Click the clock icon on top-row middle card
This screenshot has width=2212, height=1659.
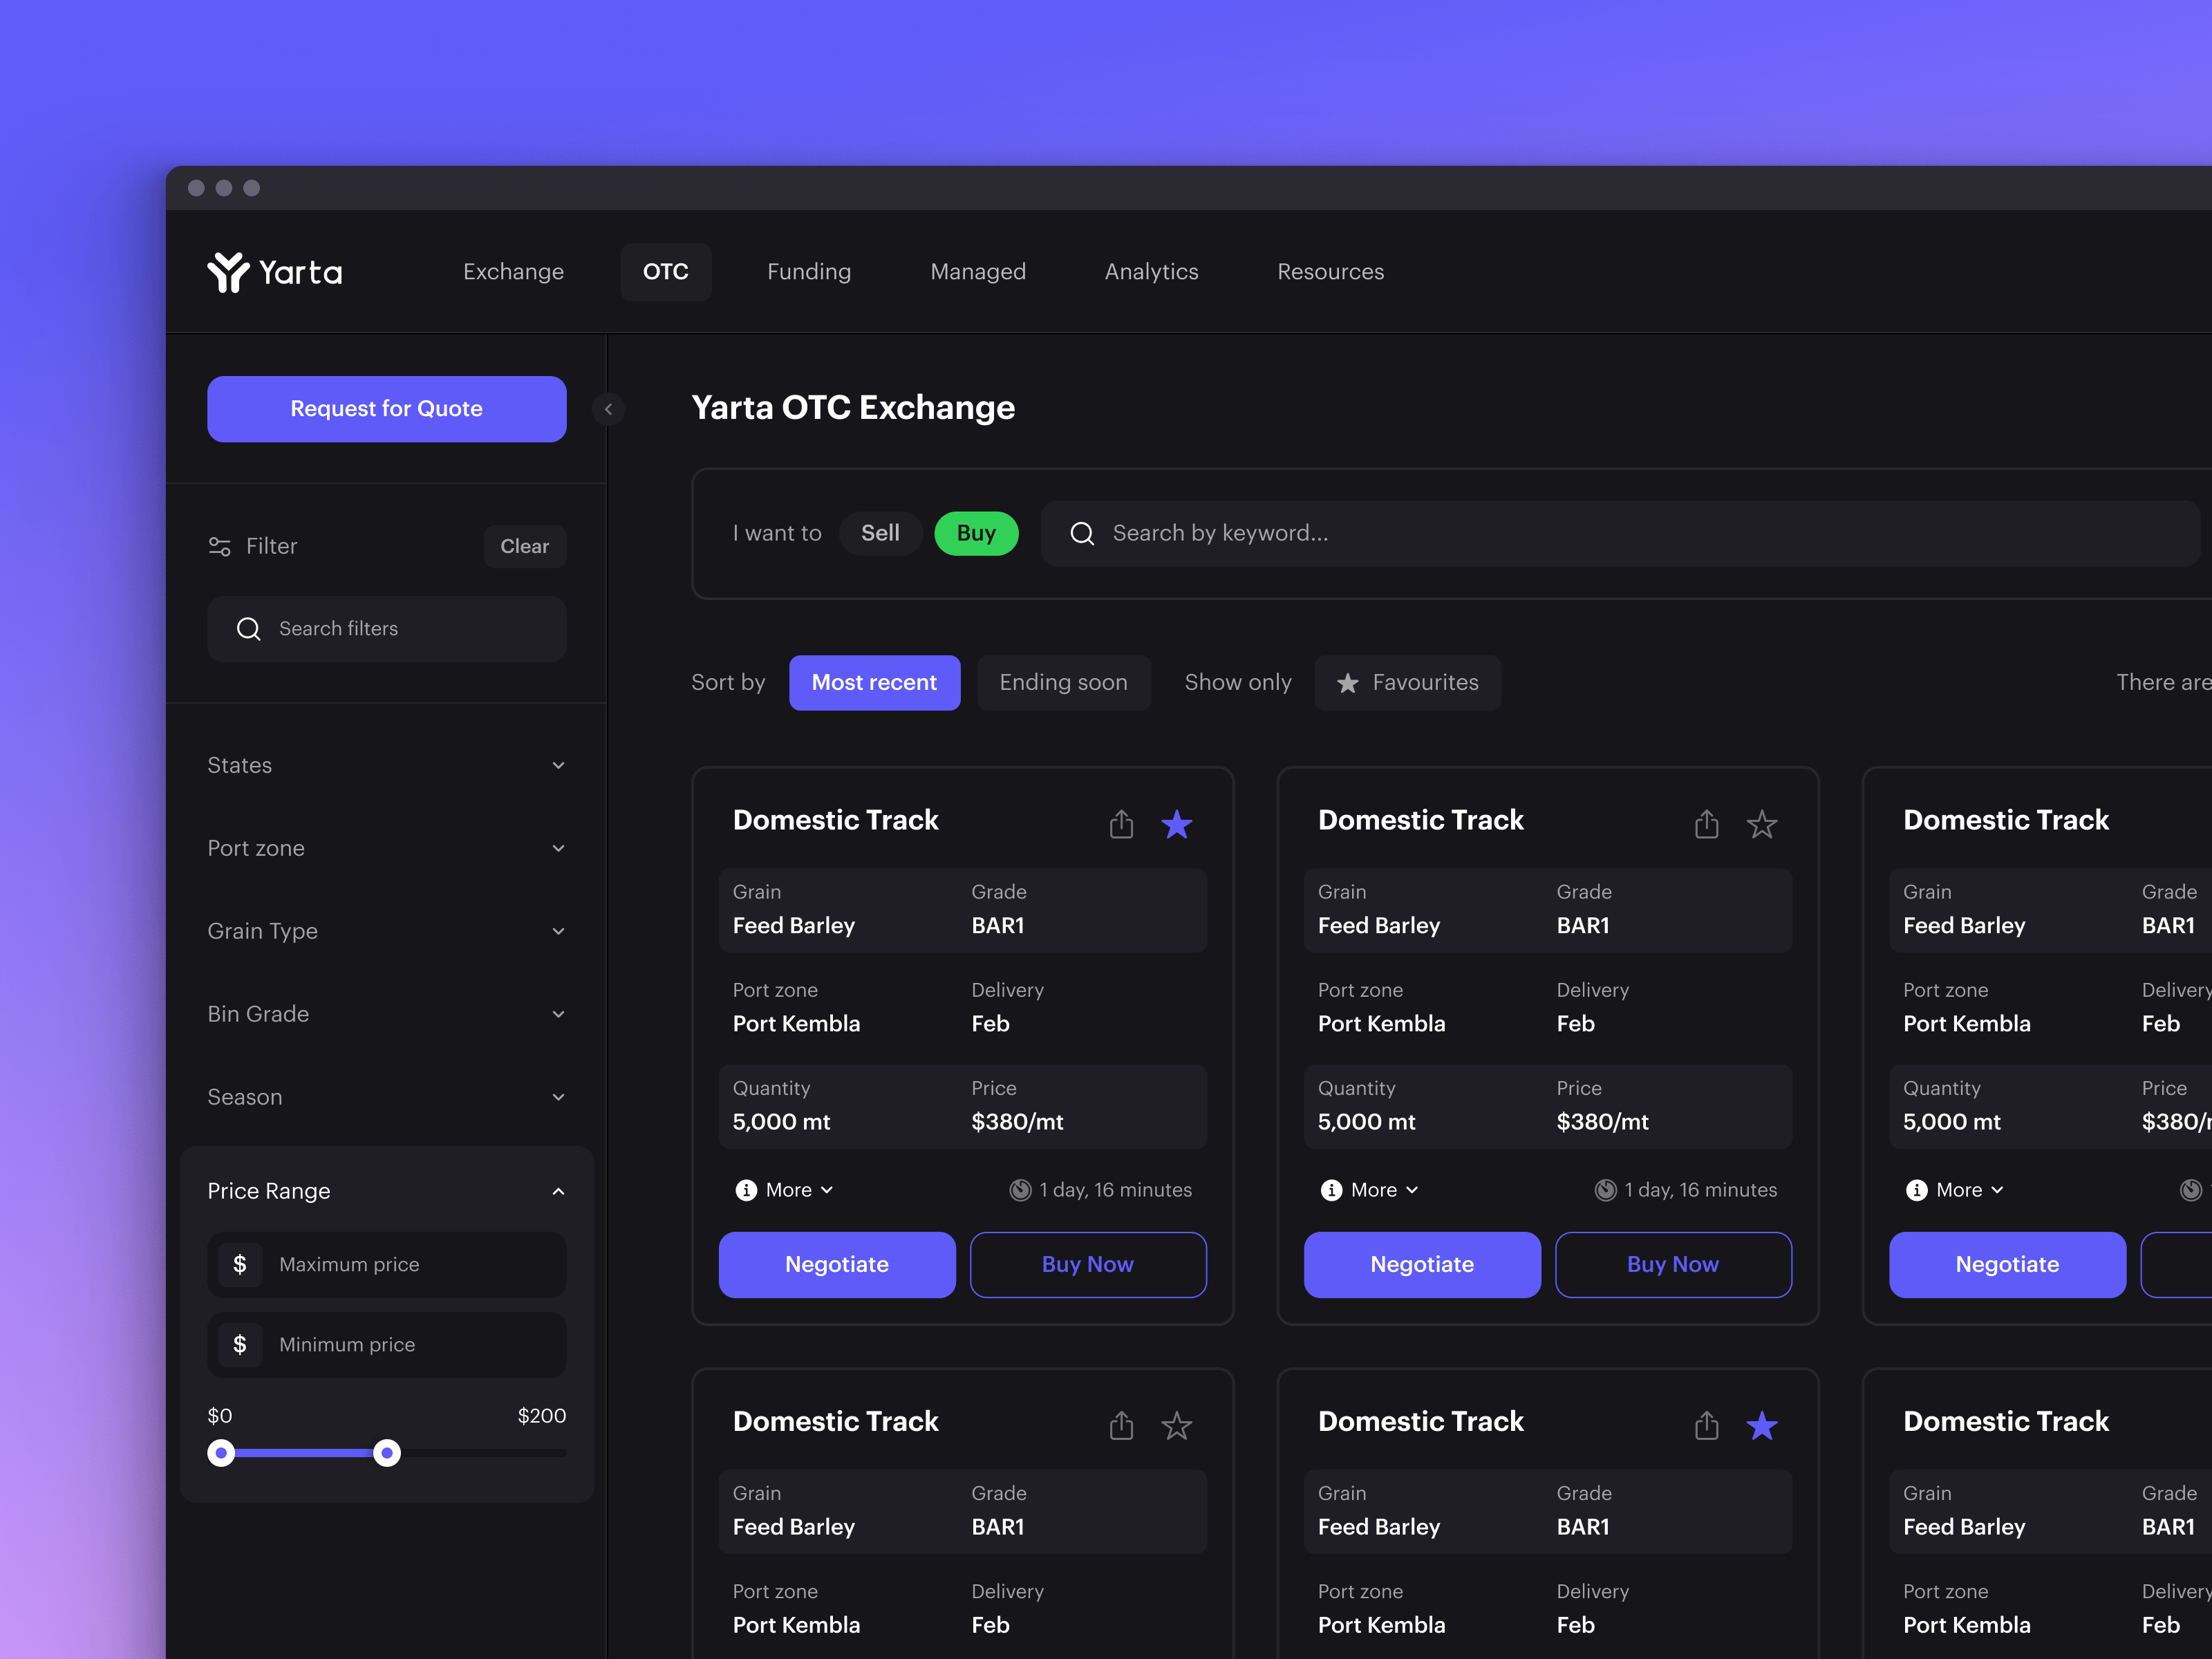click(1605, 1190)
